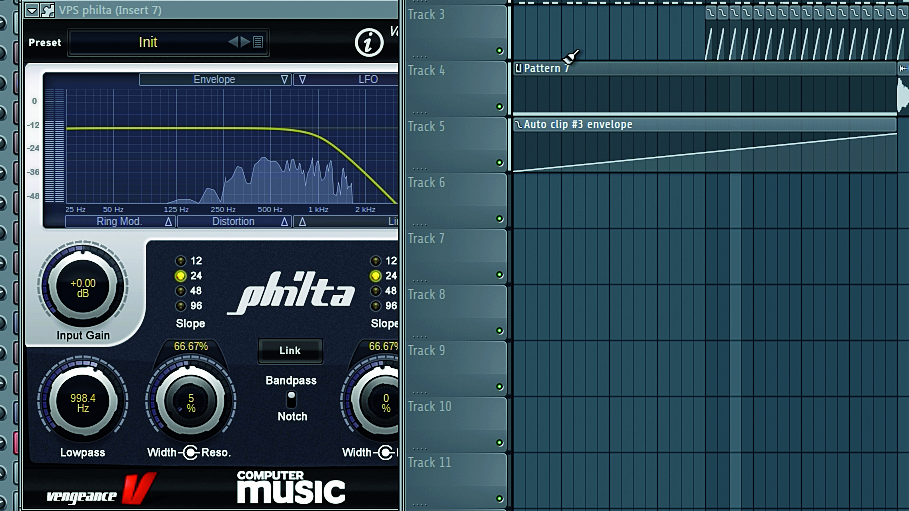Open the preset list icon
The image size is (909, 511).
point(258,42)
